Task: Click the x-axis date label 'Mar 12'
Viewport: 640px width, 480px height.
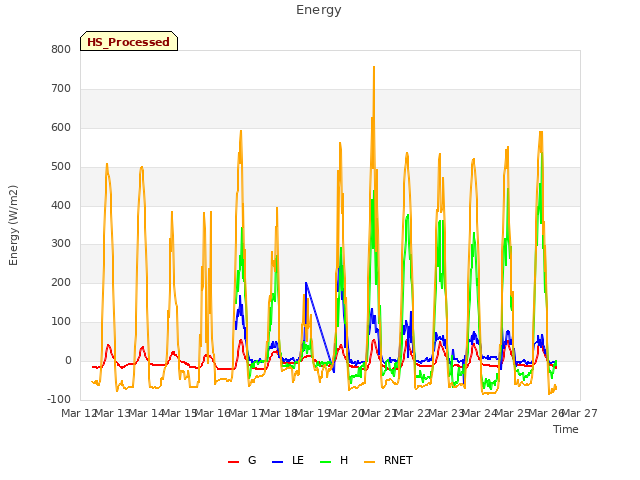Action: 79,413
